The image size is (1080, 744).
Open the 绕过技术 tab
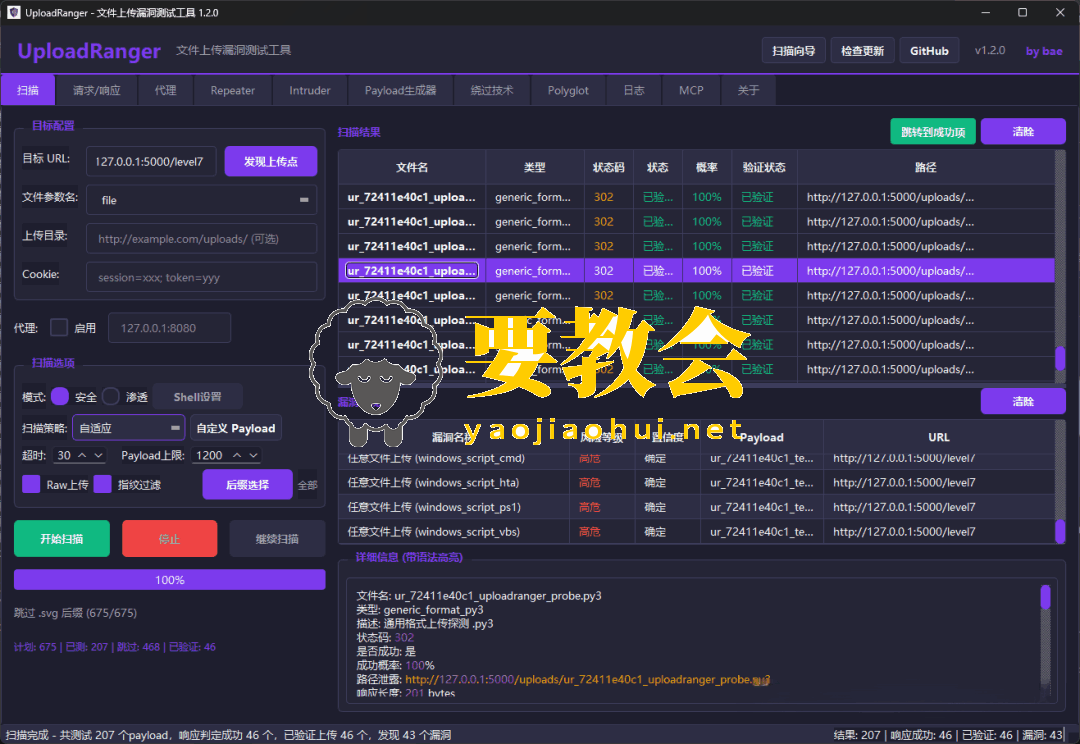click(x=492, y=90)
